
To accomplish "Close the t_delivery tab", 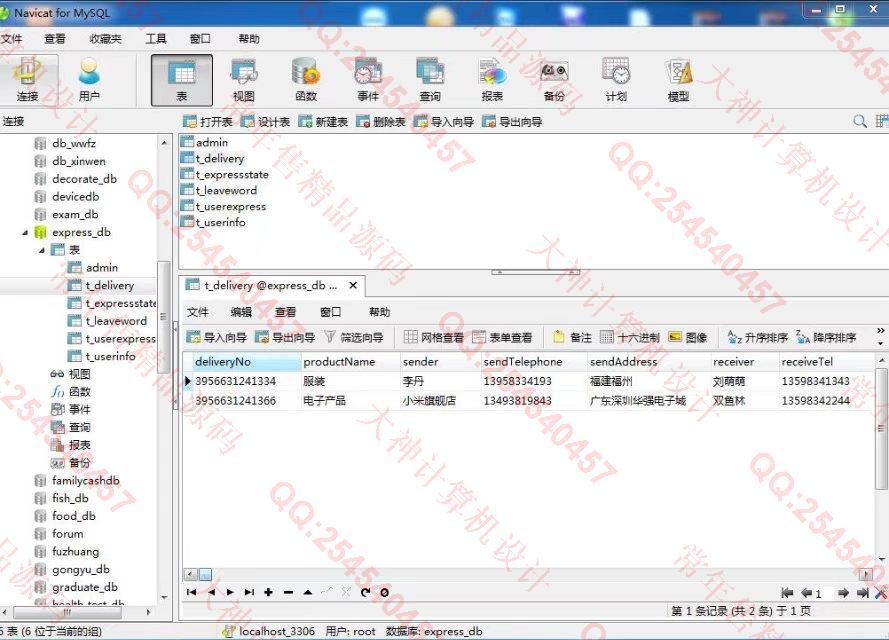I will pyautogui.click(x=353, y=285).
